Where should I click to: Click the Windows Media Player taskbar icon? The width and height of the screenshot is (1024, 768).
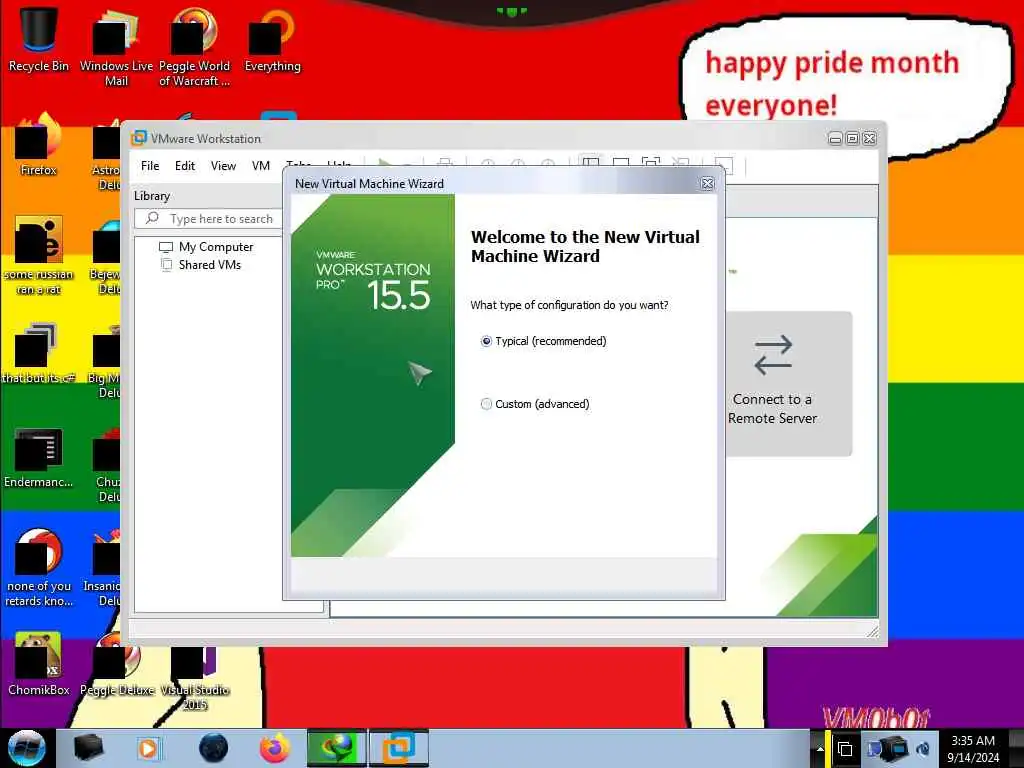point(148,748)
